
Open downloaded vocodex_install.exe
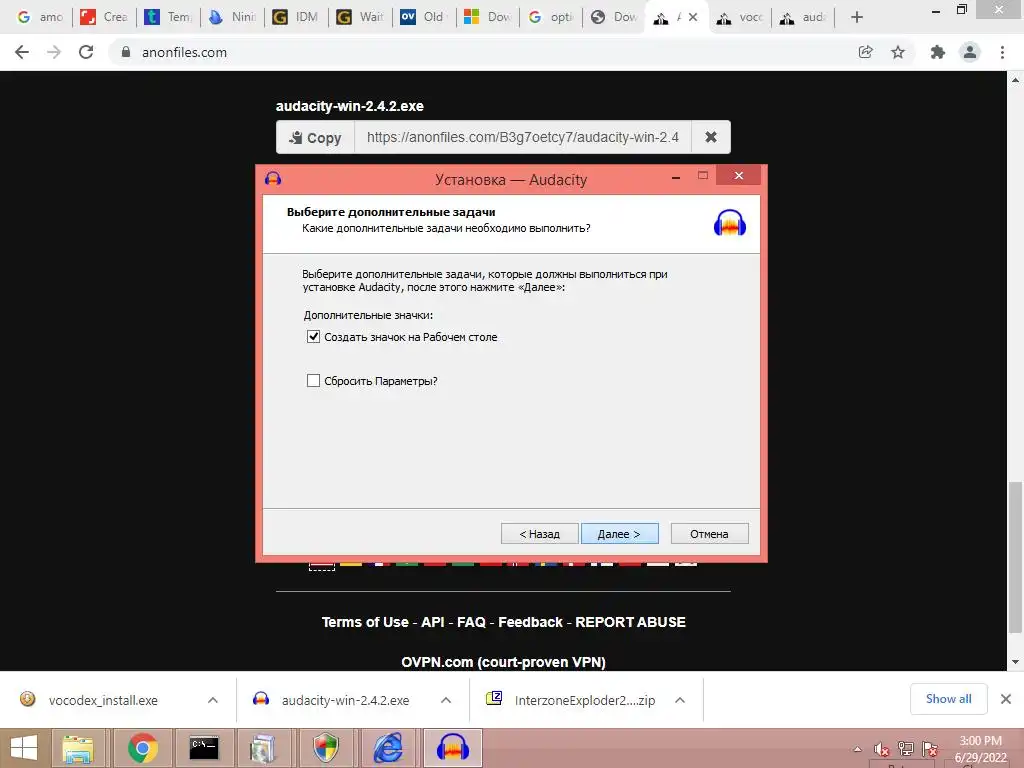click(x=103, y=700)
